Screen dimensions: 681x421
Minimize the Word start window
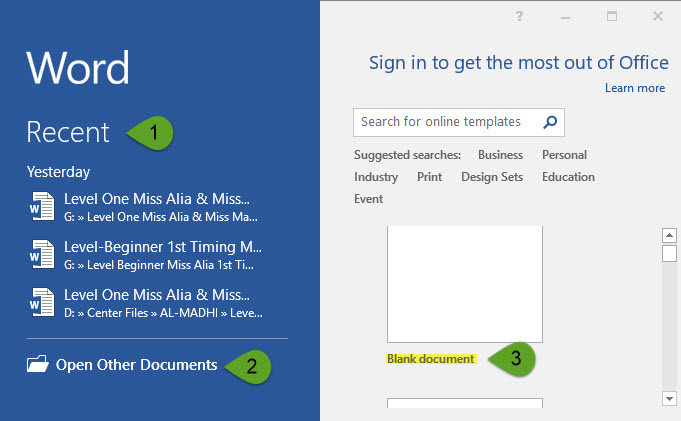point(565,17)
